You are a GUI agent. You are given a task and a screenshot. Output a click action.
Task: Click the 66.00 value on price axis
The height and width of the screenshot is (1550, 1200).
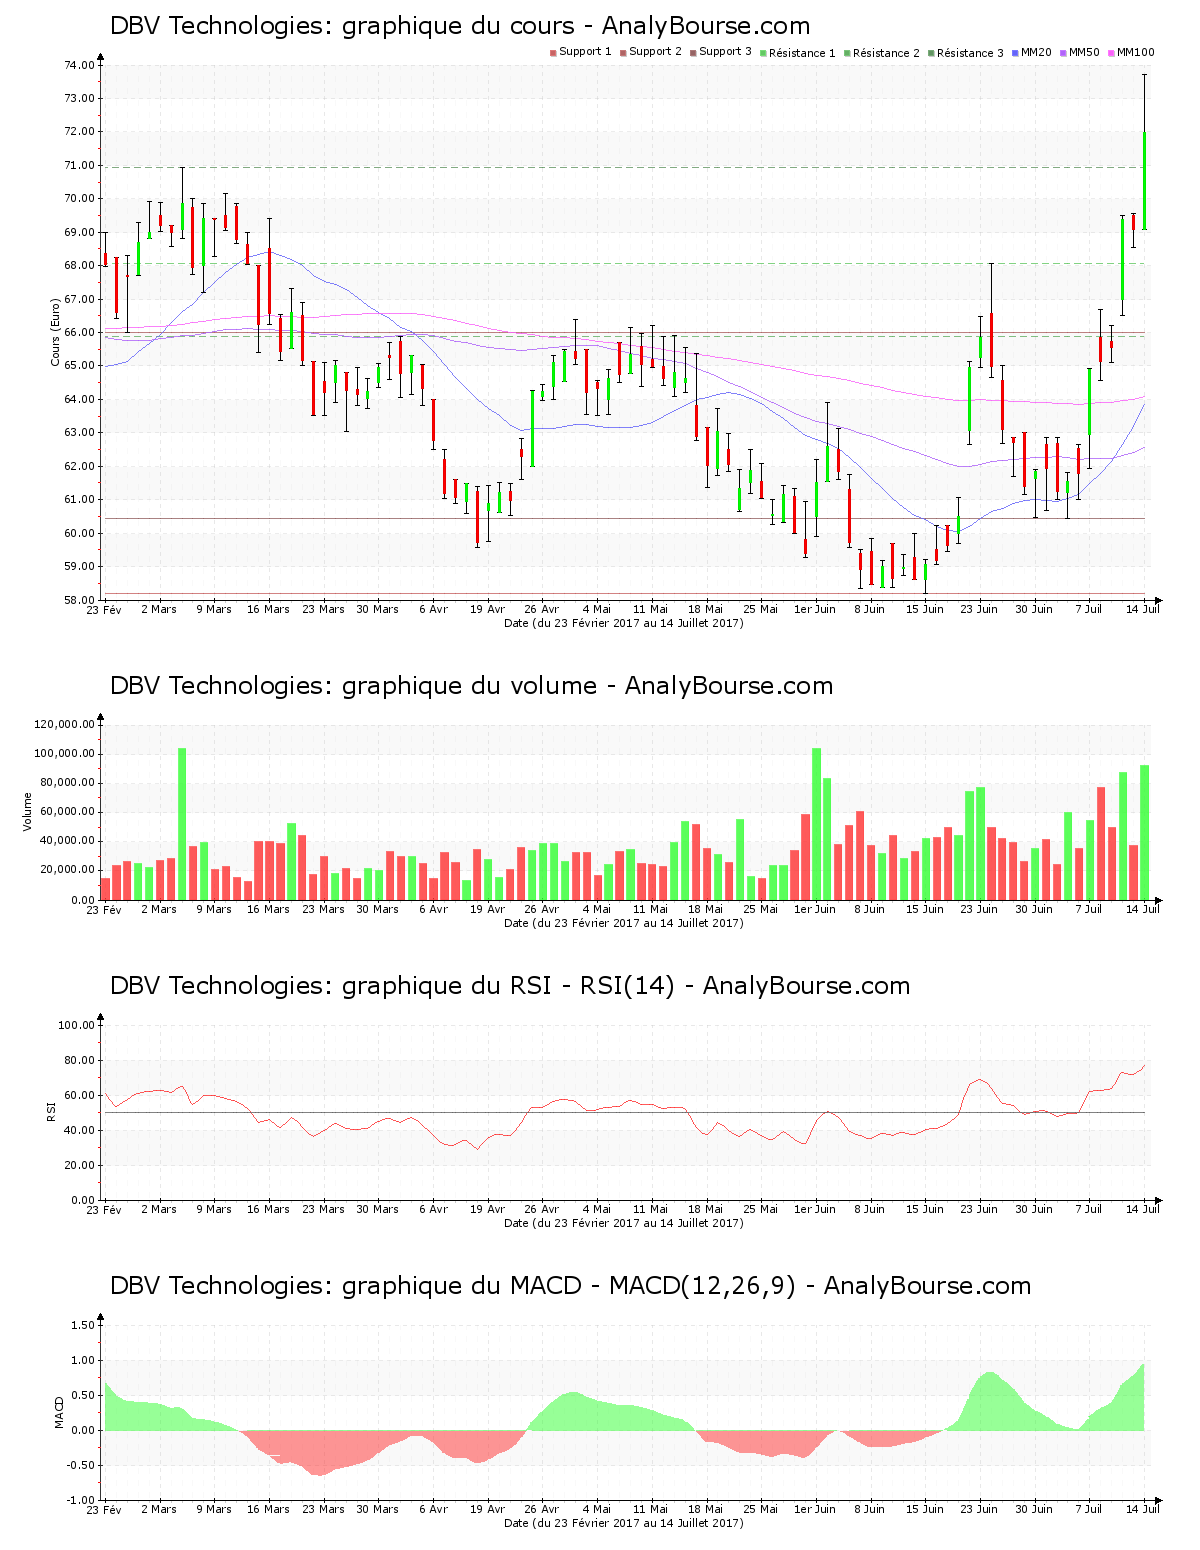tap(80, 332)
